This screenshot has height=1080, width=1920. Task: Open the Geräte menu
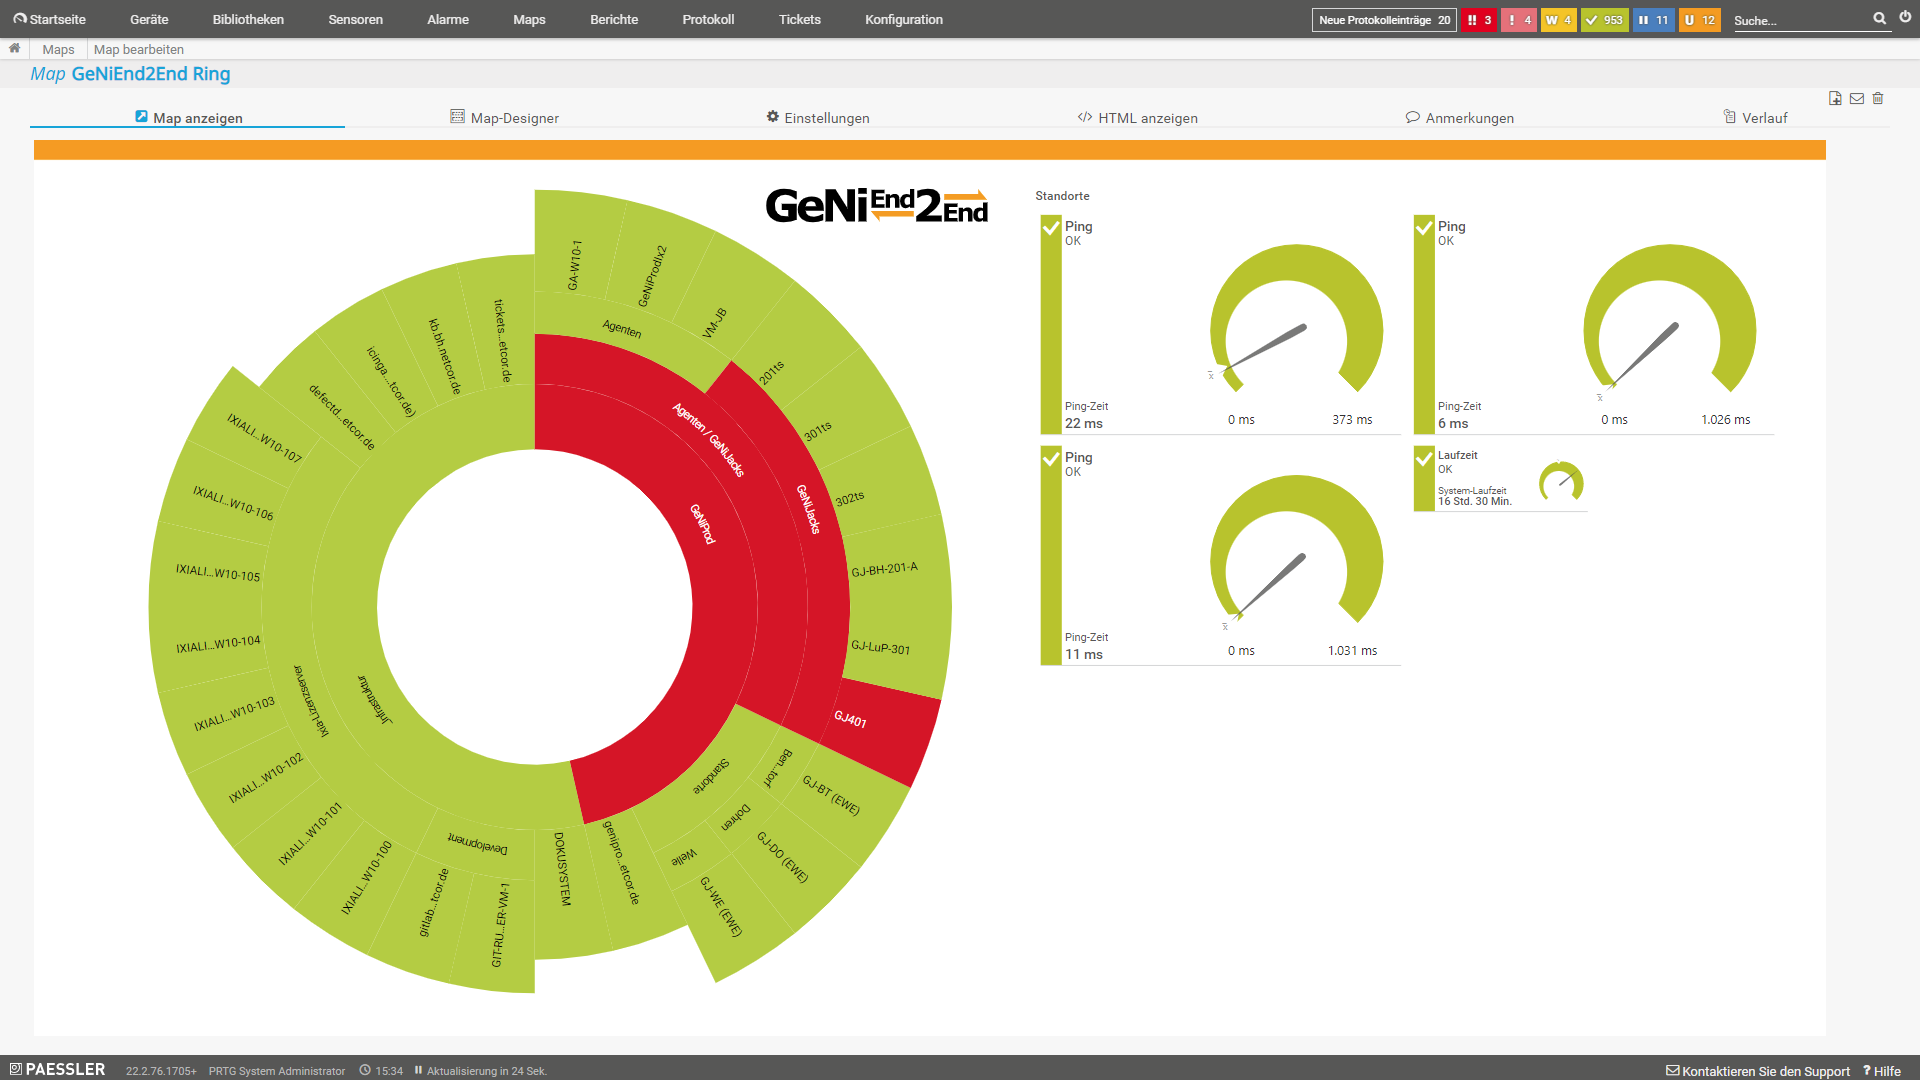[149, 19]
